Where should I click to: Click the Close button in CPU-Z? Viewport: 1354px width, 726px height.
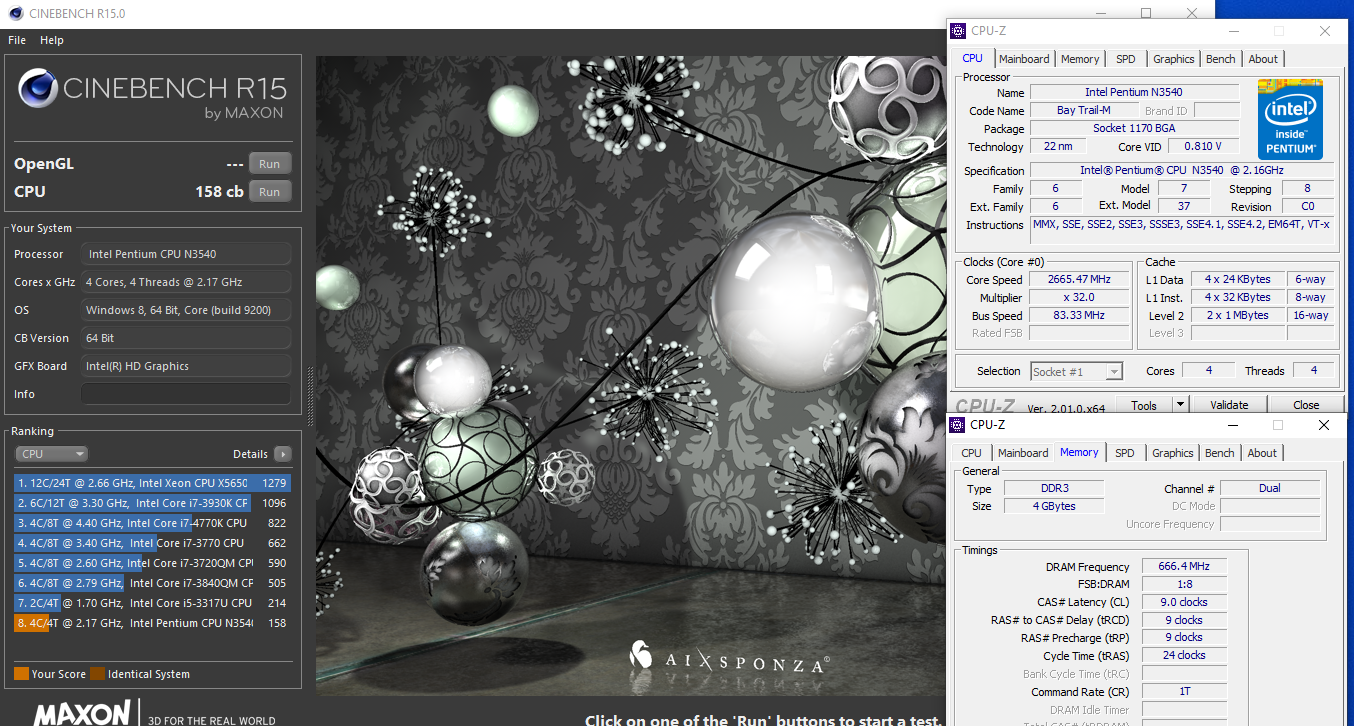pyautogui.click(x=1306, y=405)
